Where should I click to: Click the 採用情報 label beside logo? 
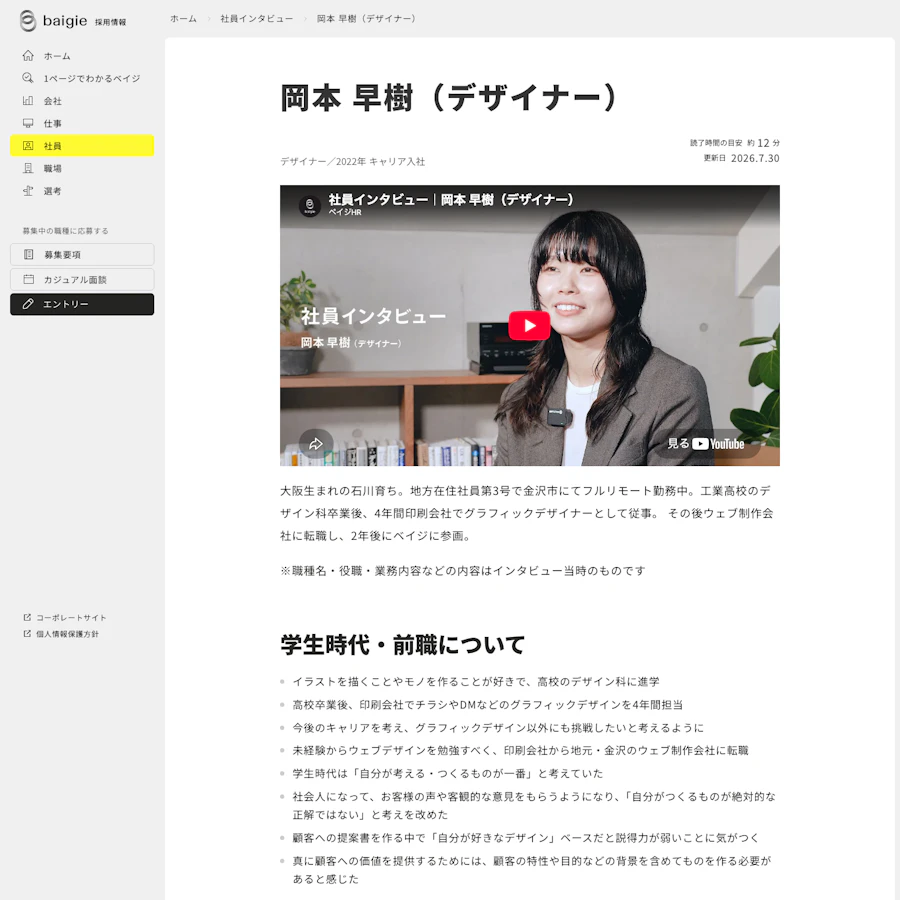(110, 22)
